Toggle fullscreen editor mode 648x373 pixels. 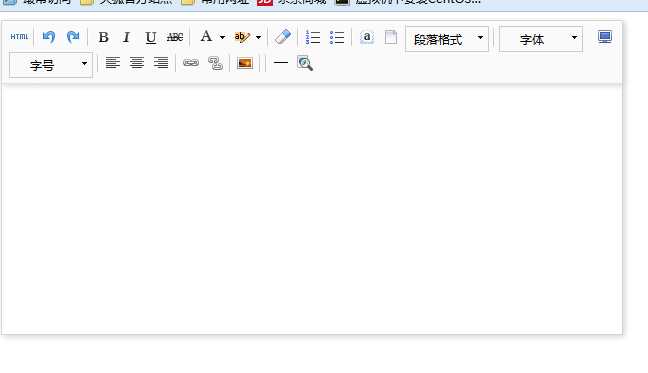[605, 37]
